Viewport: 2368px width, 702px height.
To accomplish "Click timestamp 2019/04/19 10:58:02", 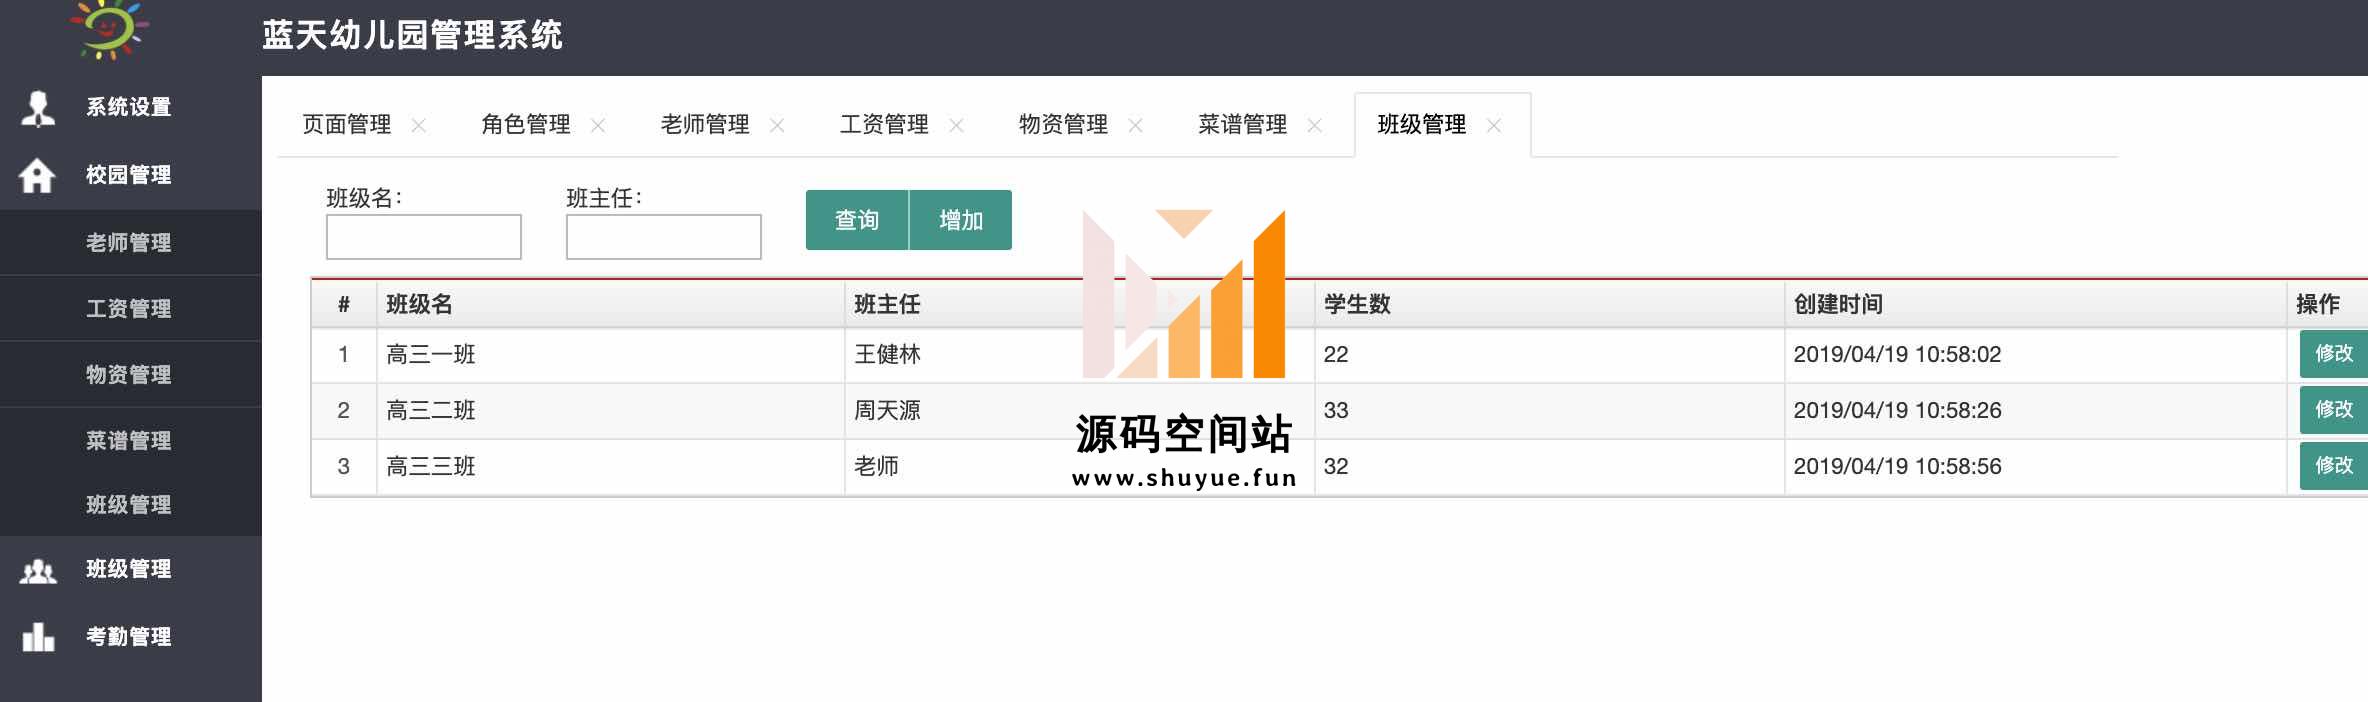I will pos(1897,355).
